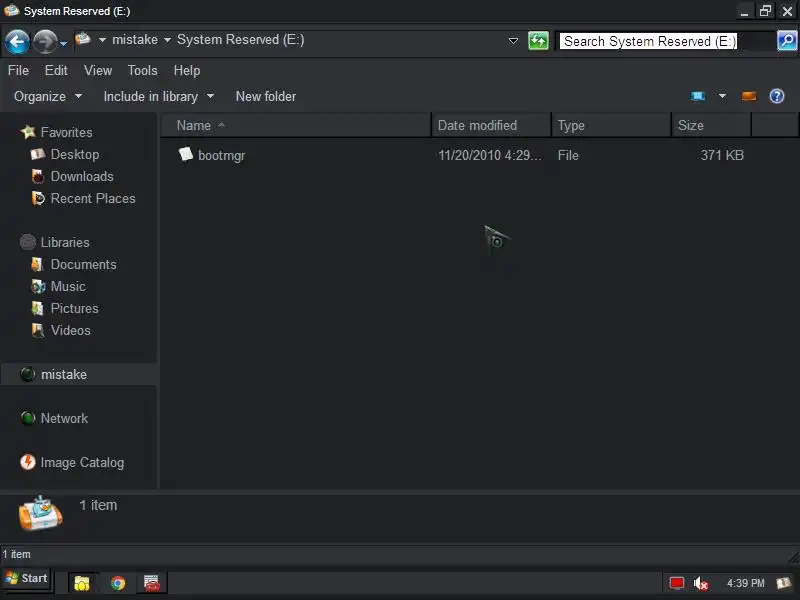Open more view options dropdown arrow

[722, 96]
